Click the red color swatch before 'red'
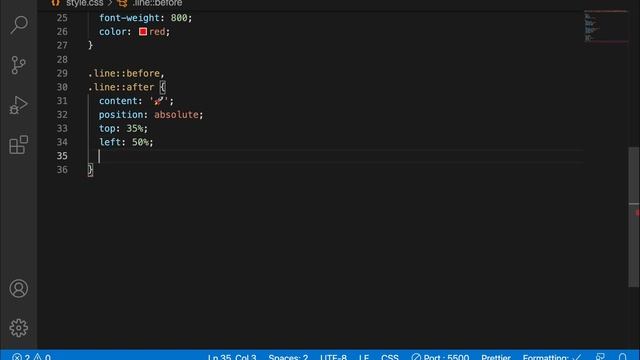 (x=143, y=31)
